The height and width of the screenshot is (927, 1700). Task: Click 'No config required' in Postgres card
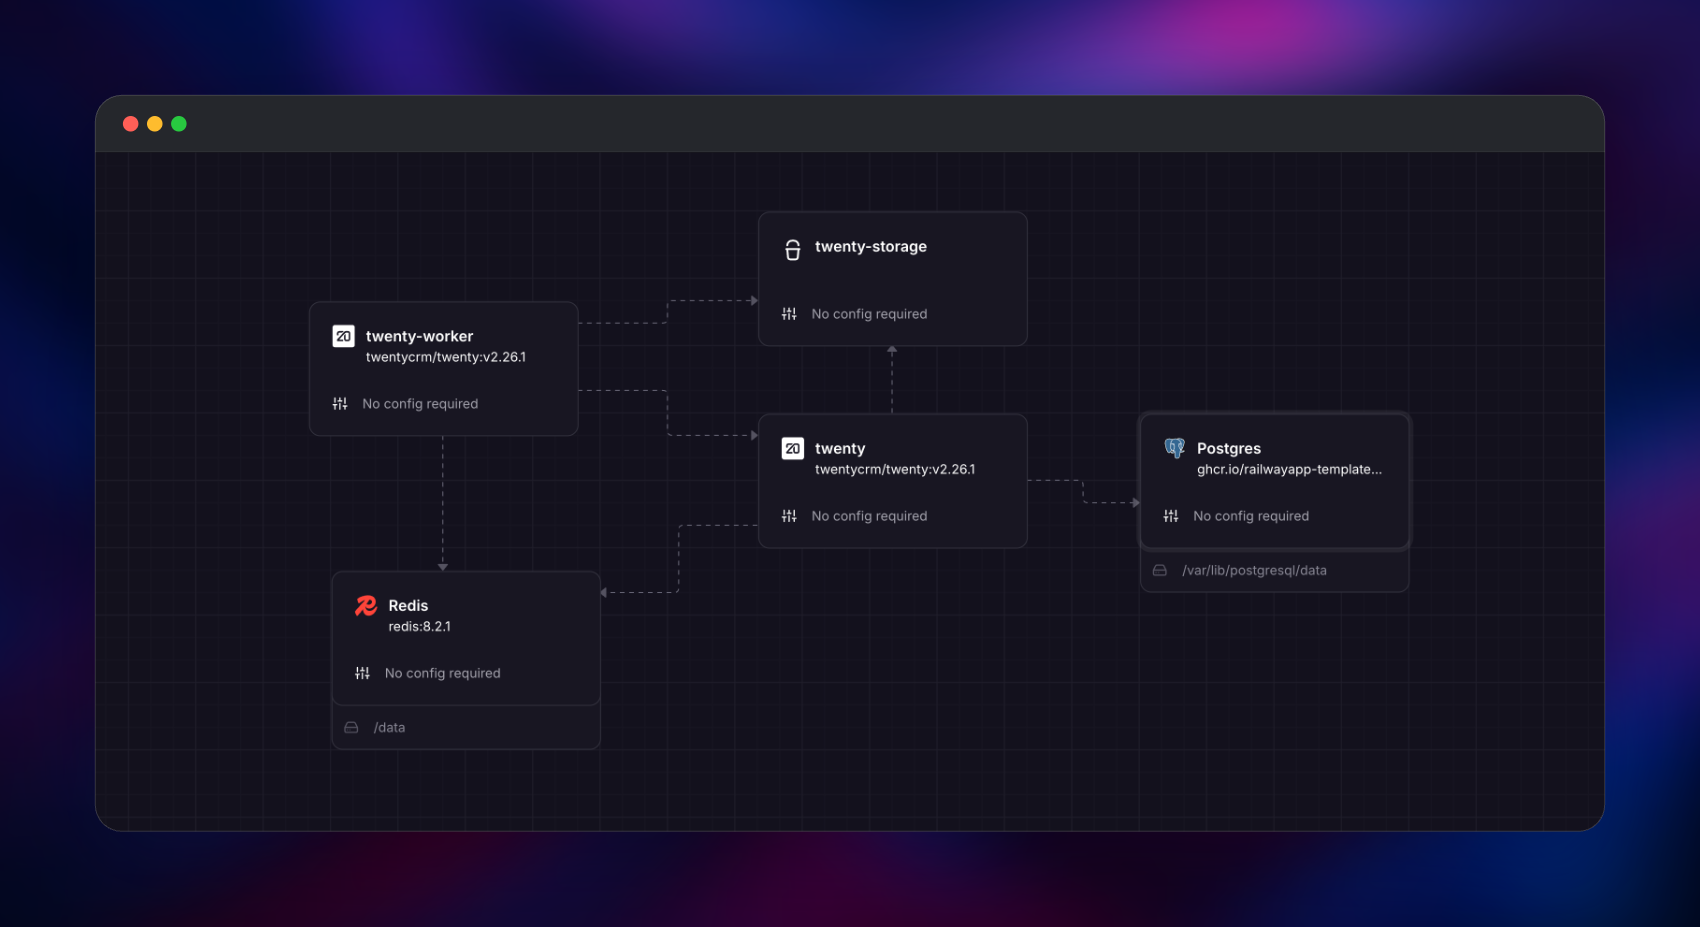coord(1251,516)
